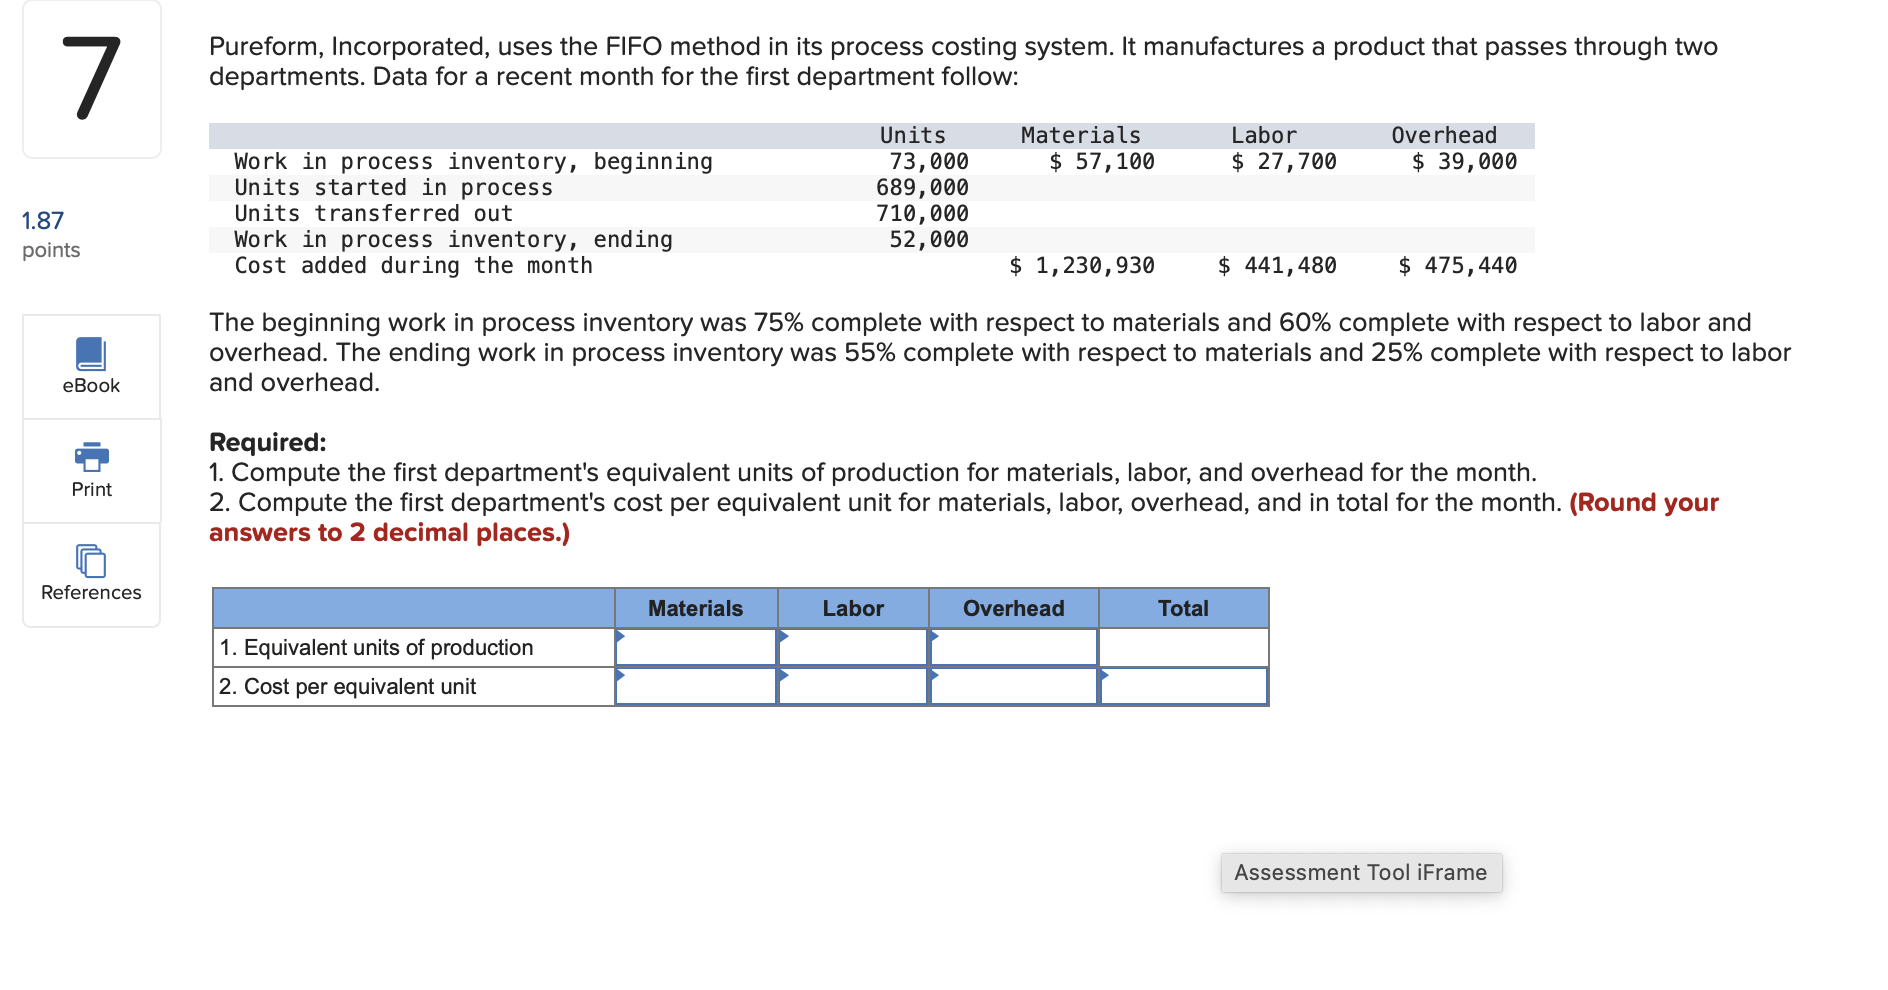Open the eBook resource icon

90,365
